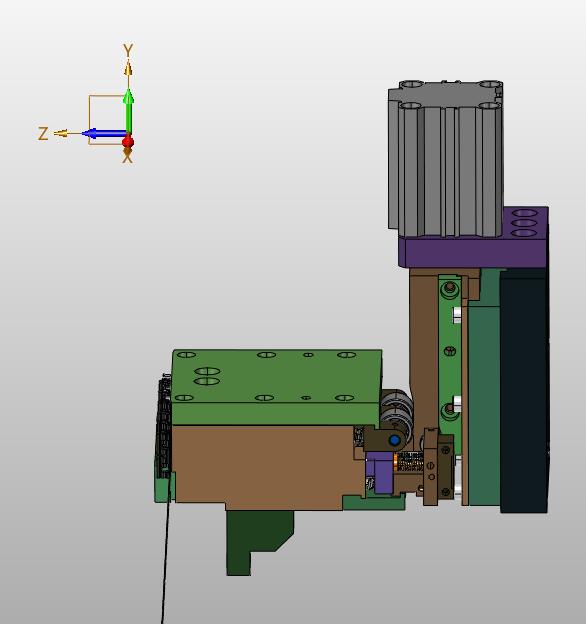Click the red X-axis origin ball
This screenshot has height=624, width=586.
(x=128, y=141)
